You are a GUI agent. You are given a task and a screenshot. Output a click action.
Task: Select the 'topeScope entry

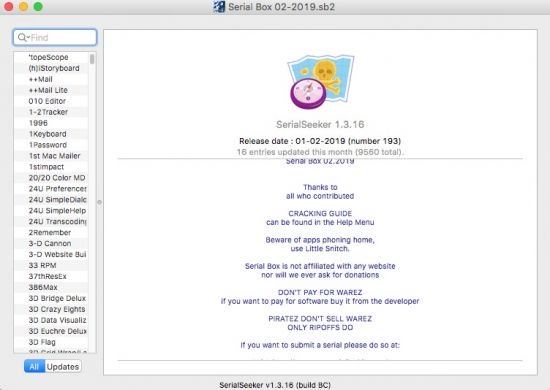point(51,57)
